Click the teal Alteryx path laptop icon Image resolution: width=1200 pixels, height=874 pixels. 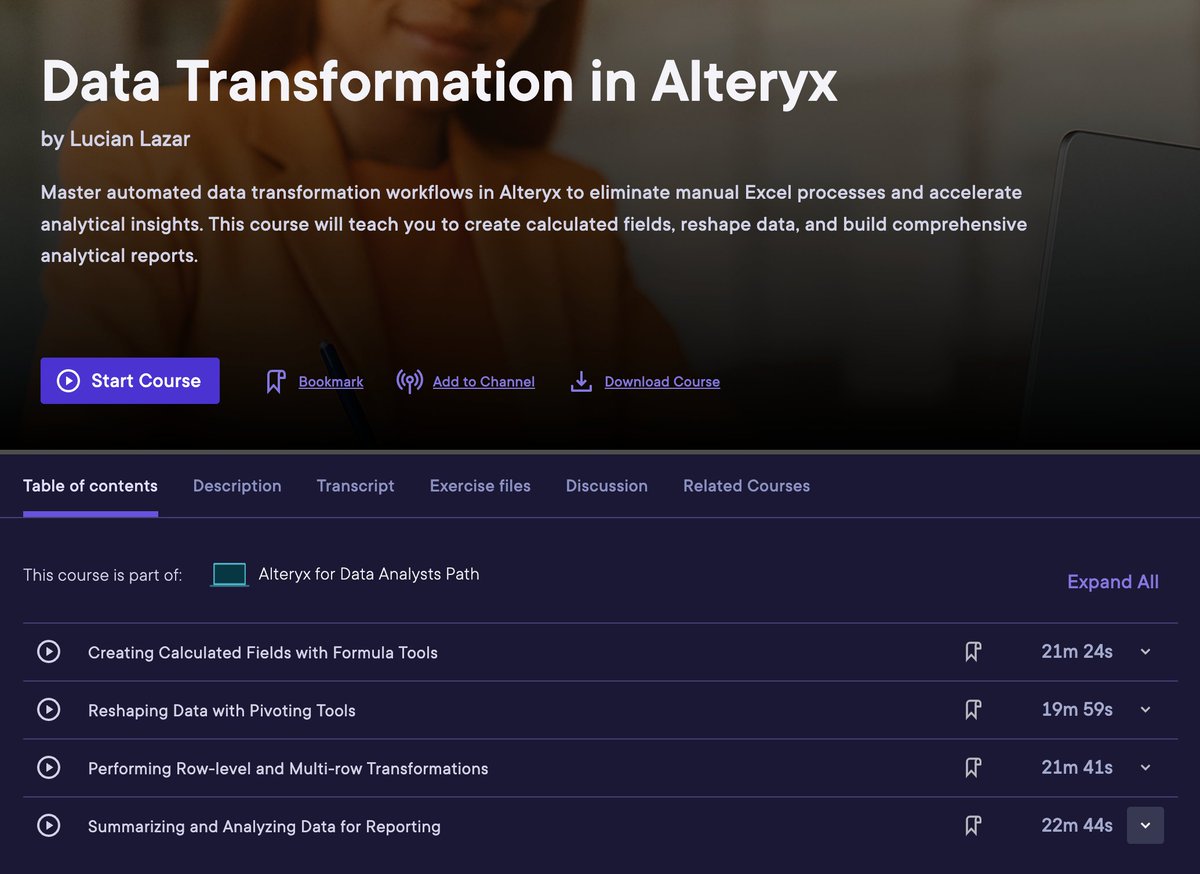(x=228, y=574)
